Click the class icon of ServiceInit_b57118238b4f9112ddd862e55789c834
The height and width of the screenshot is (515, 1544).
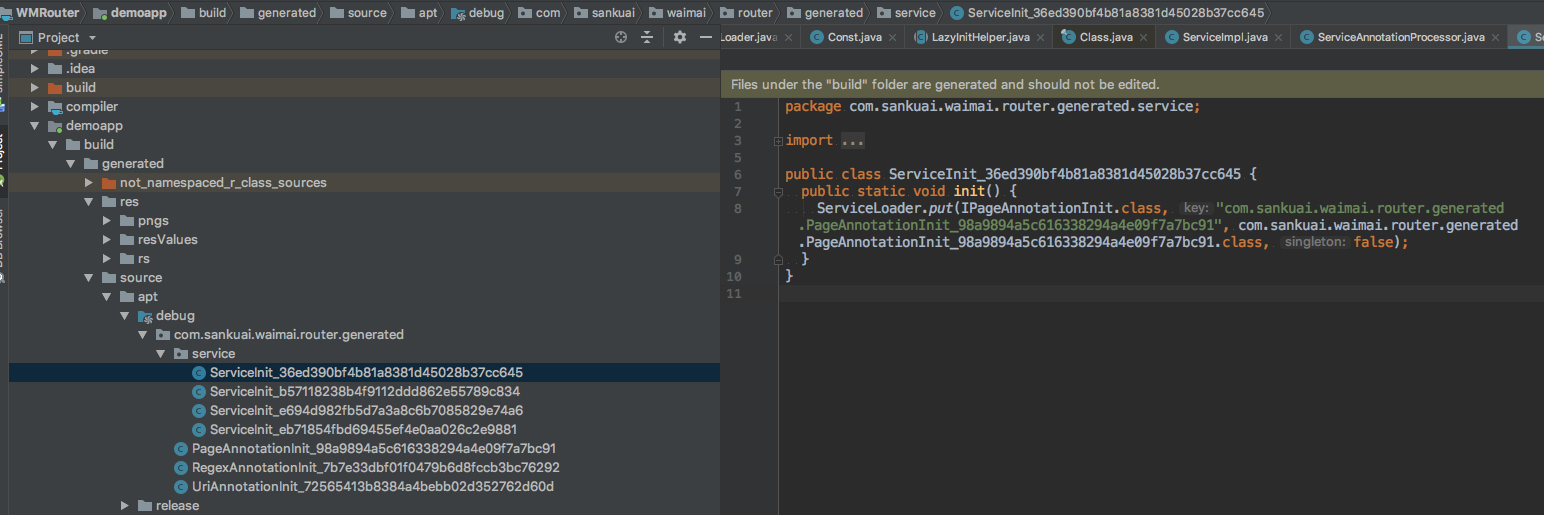(x=199, y=391)
